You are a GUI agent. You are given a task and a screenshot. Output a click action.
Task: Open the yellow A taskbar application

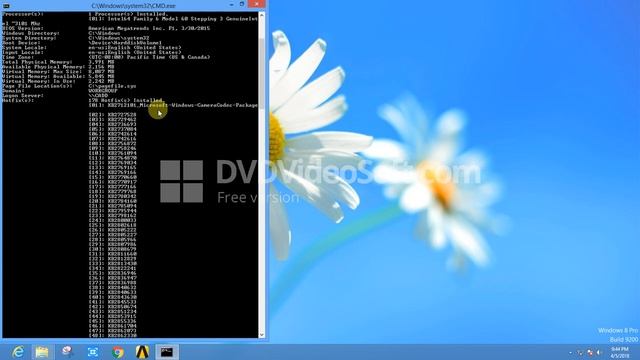click(x=142, y=352)
